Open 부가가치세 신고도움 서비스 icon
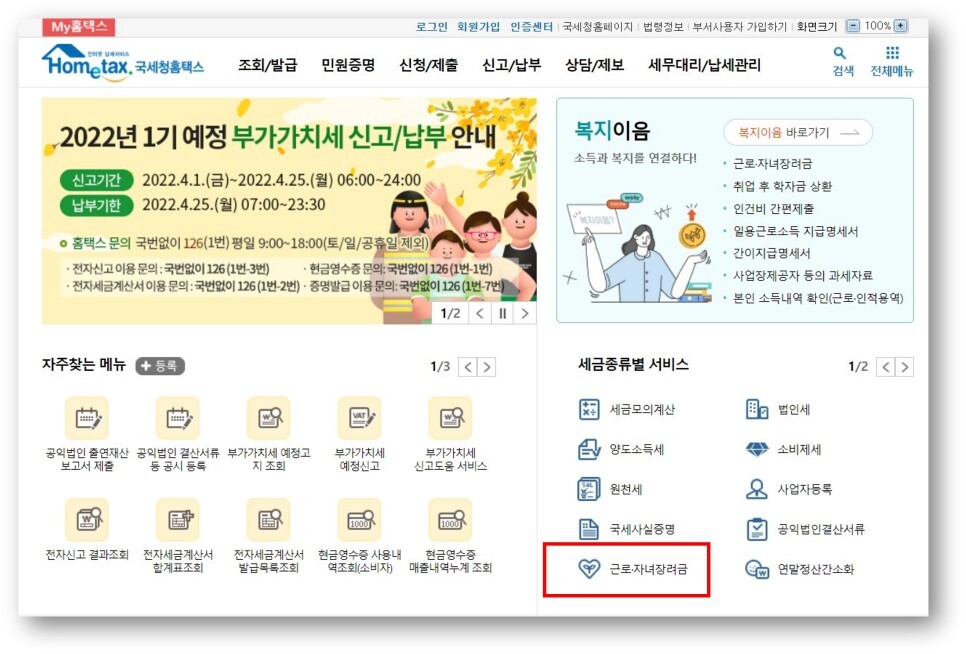This screenshot has height=654, width=966. [450, 418]
